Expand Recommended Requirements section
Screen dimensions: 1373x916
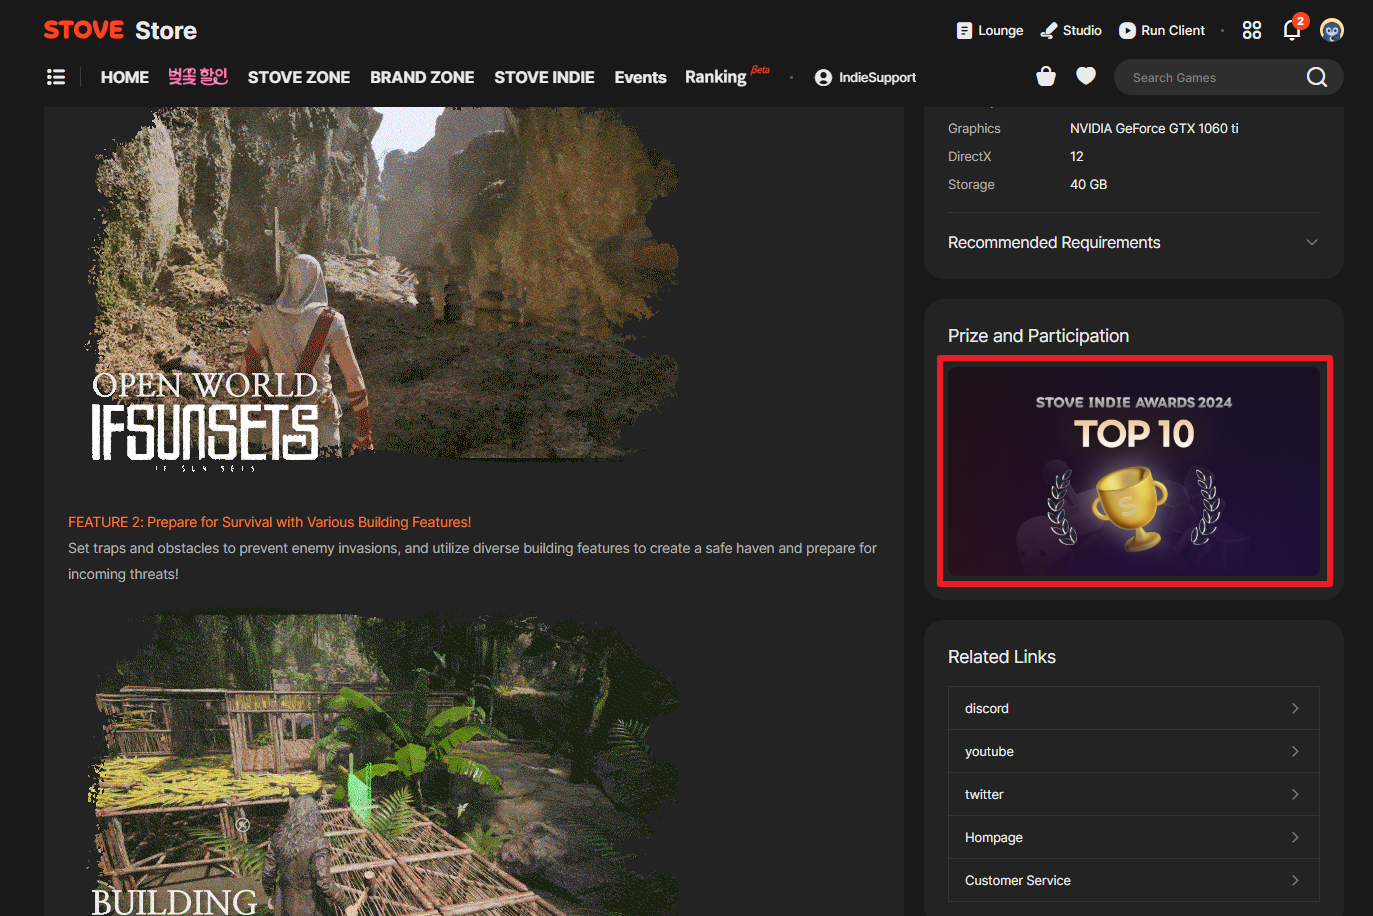click(1134, 243)
